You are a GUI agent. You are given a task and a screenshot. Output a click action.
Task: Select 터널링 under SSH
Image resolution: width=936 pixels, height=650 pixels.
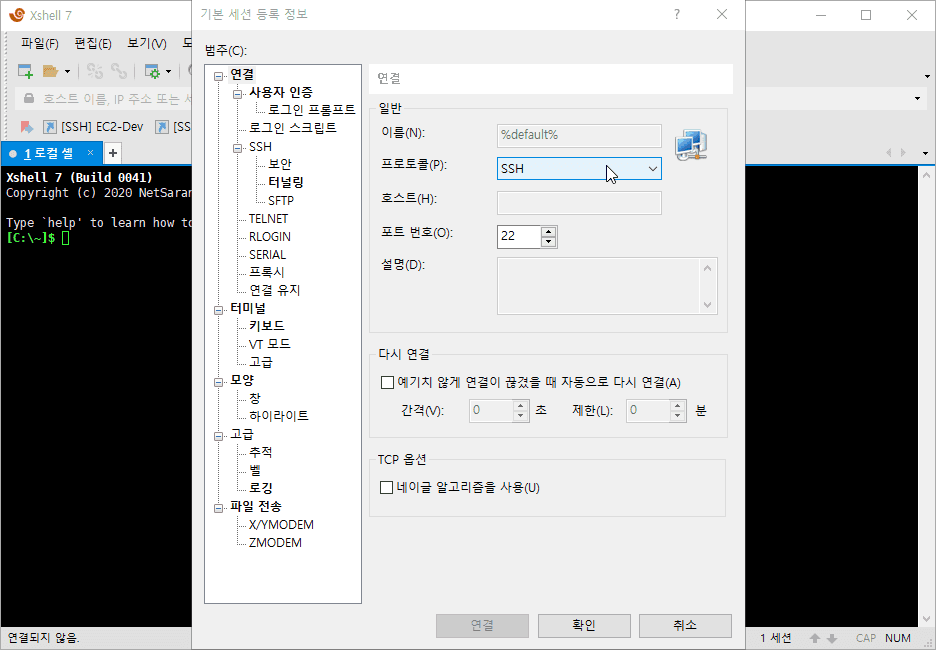[286, 182]
